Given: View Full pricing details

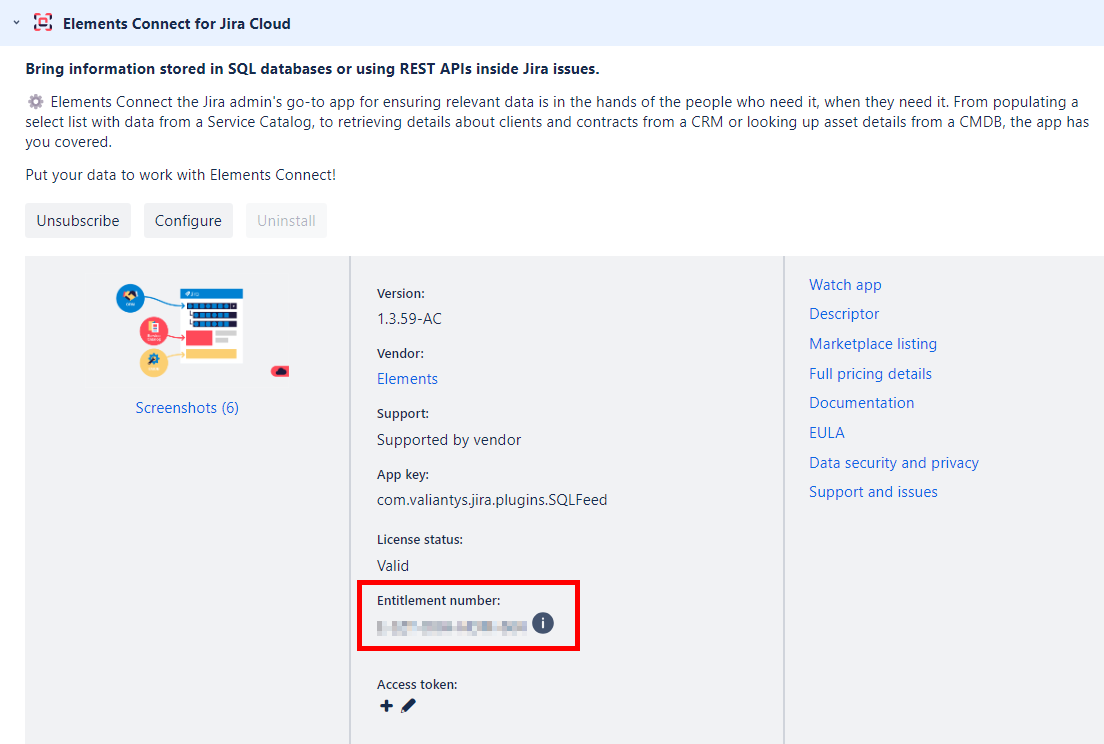Looking at the screenshot, I should click(870, 374).
